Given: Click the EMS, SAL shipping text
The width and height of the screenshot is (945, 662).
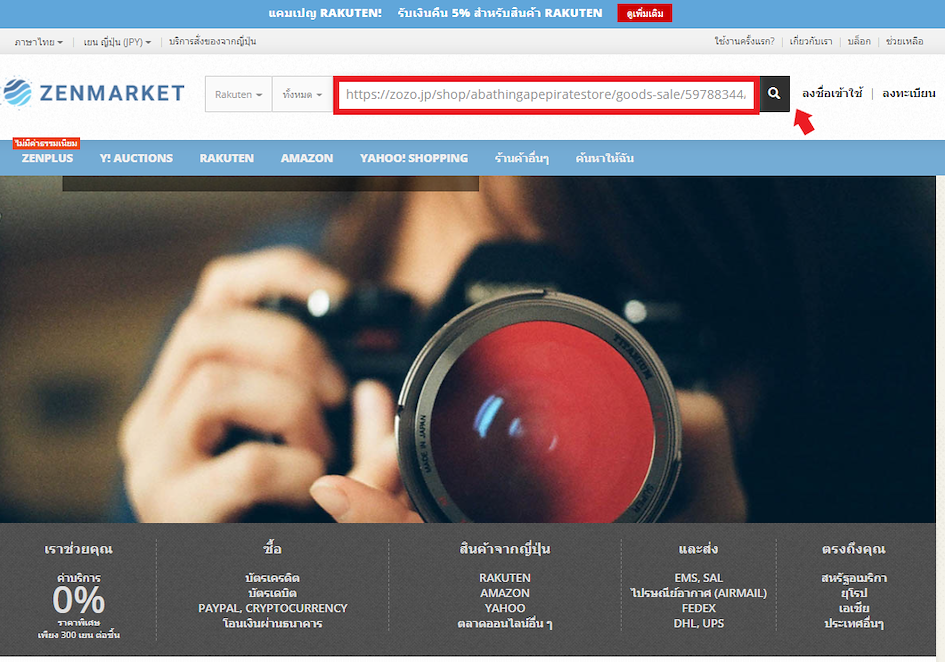Looking at the screenshot, I should coord(699,578).
